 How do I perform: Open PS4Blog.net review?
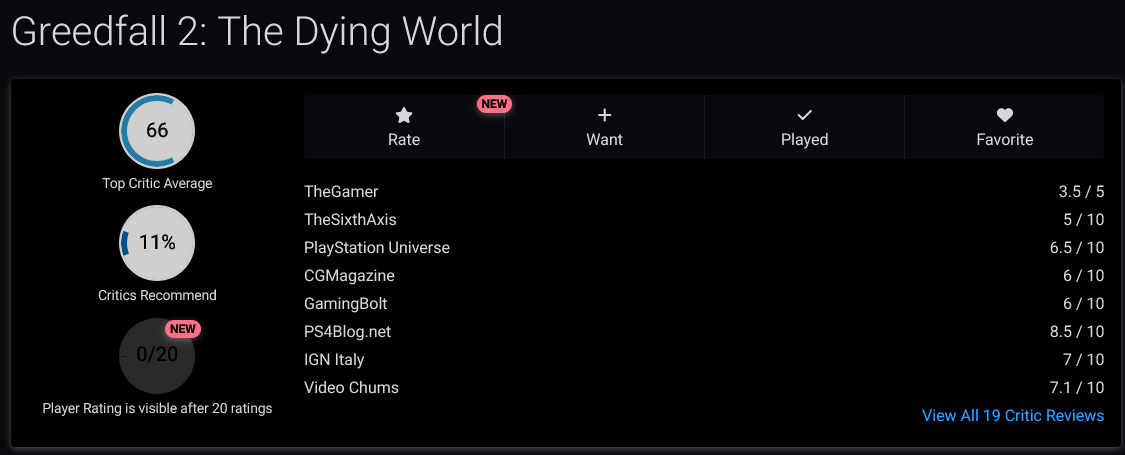tap(348, 332)
